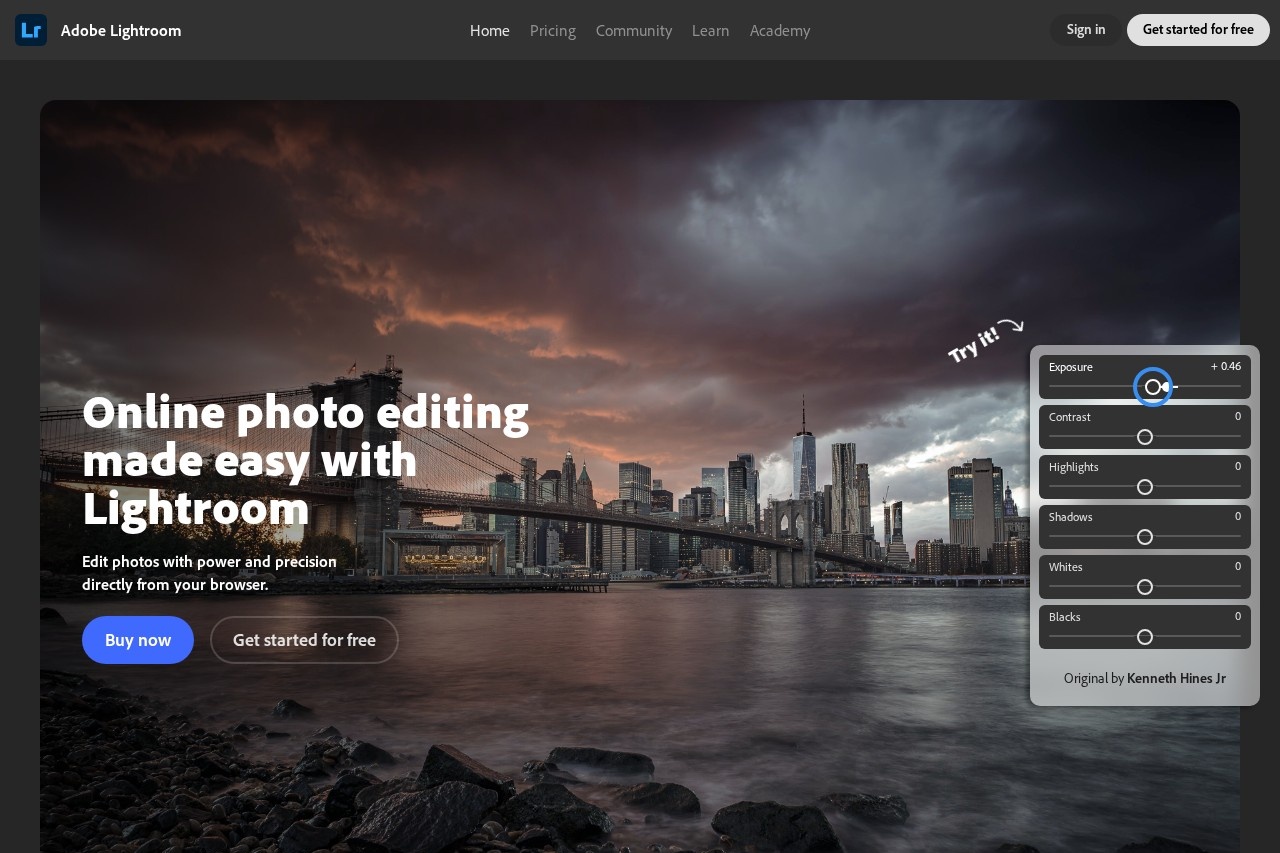The image size is (1280, 853).
Task: Click the Blacks slider handle
Action: (1145, 637)
